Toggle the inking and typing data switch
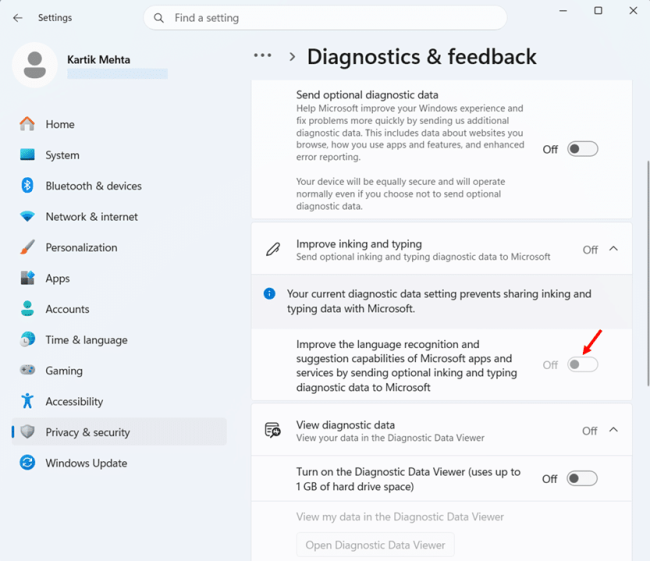The width and height of the screenshot is (650, 561). tap(582, 364)
